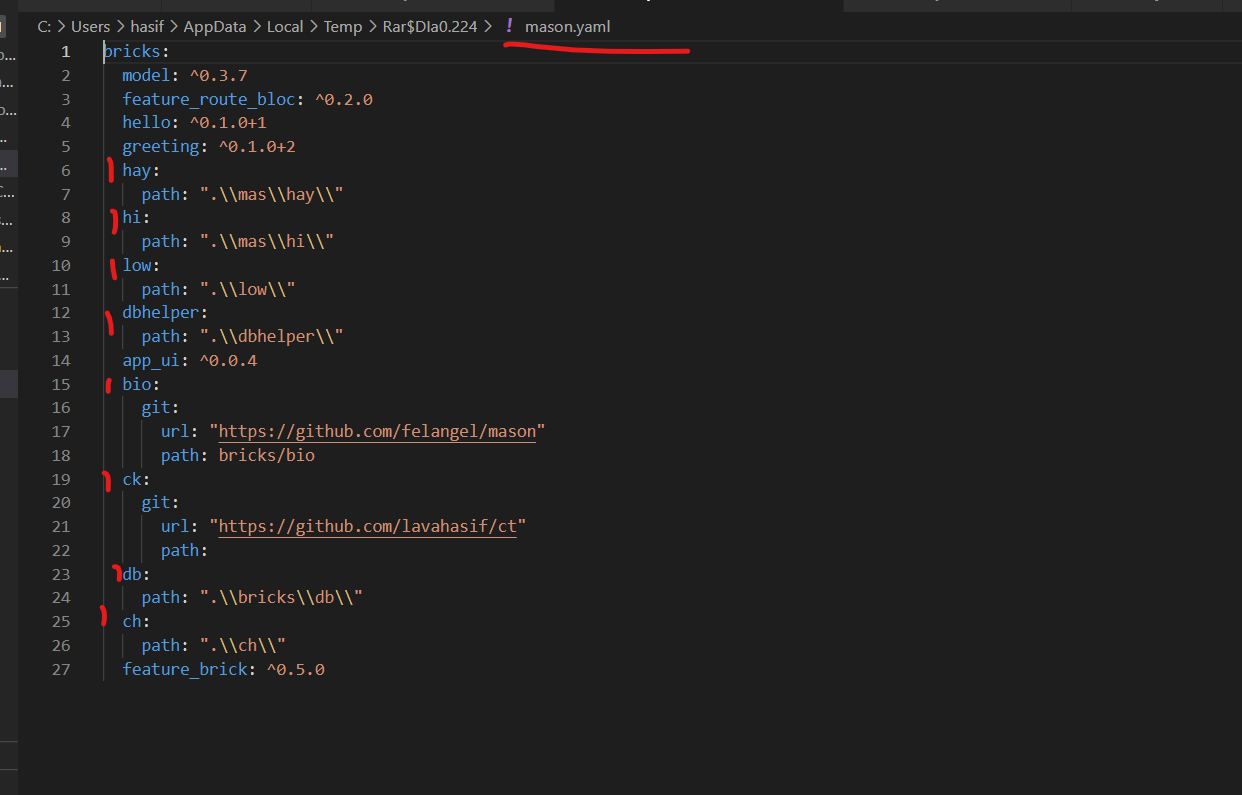
Task: Open the Temp breadcrumb dropdown
Action: (x=343, y=26)
